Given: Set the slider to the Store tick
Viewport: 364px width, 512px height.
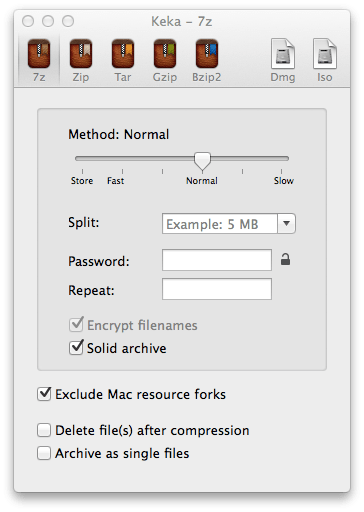Looking at the screenshot, I should pyautogui.click(x=82, y=172).
